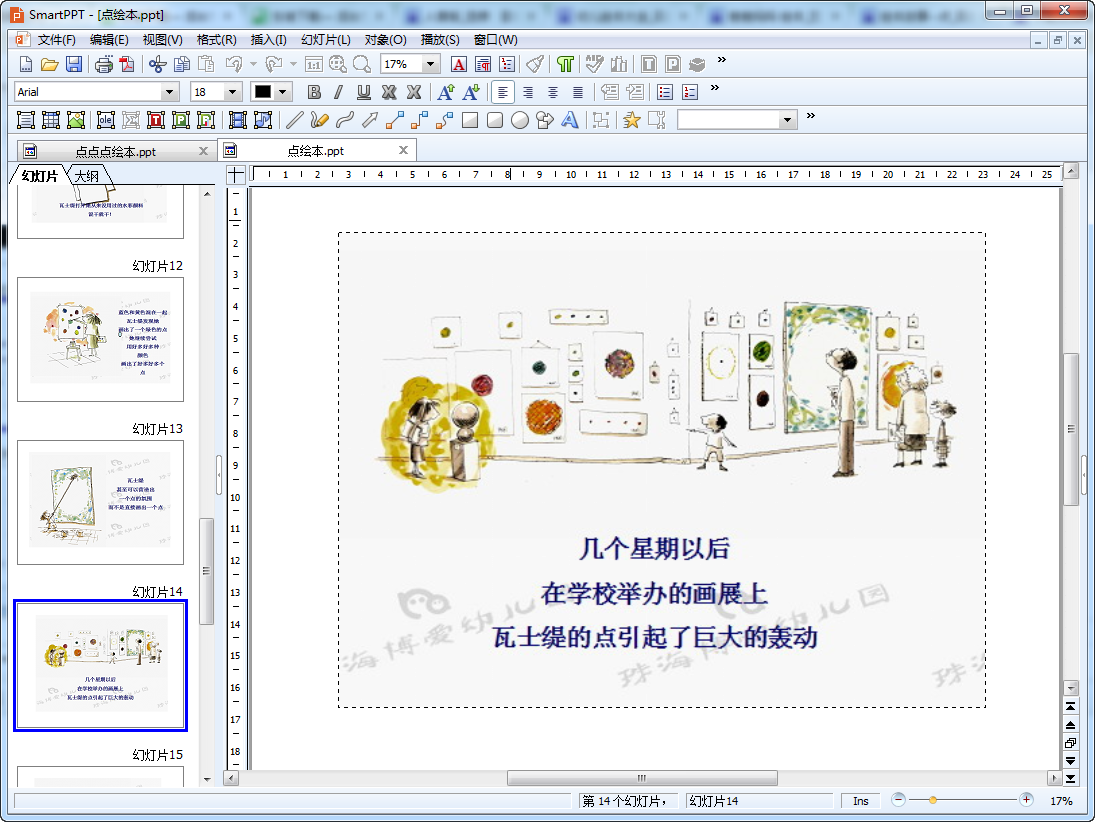Cut selection with the scissors icon
Image resolution: width=1095 pixels, height=822 pixels.
coord(157,64)
